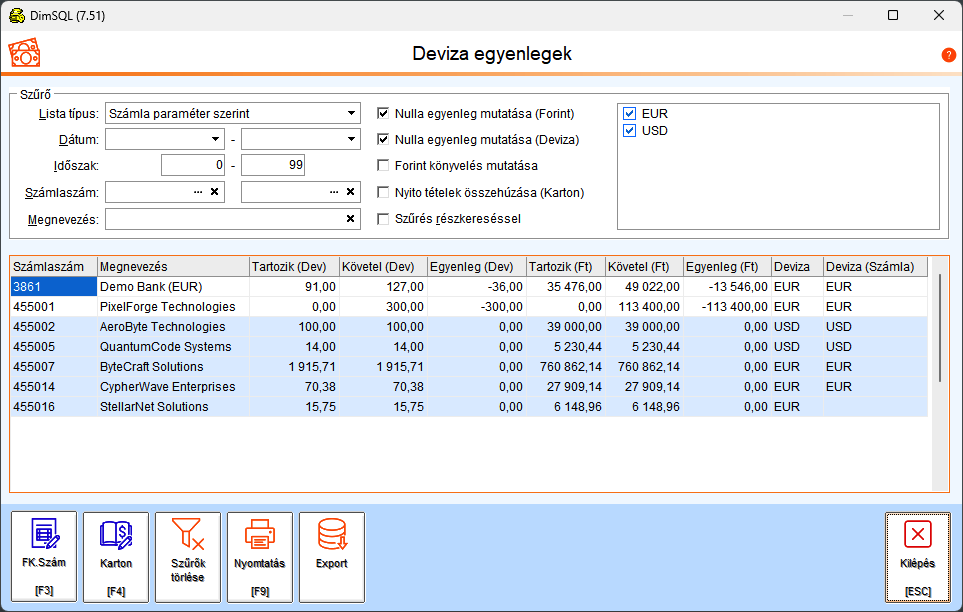Open FK.Szám ledger account [F3]

tap(44, 557)
